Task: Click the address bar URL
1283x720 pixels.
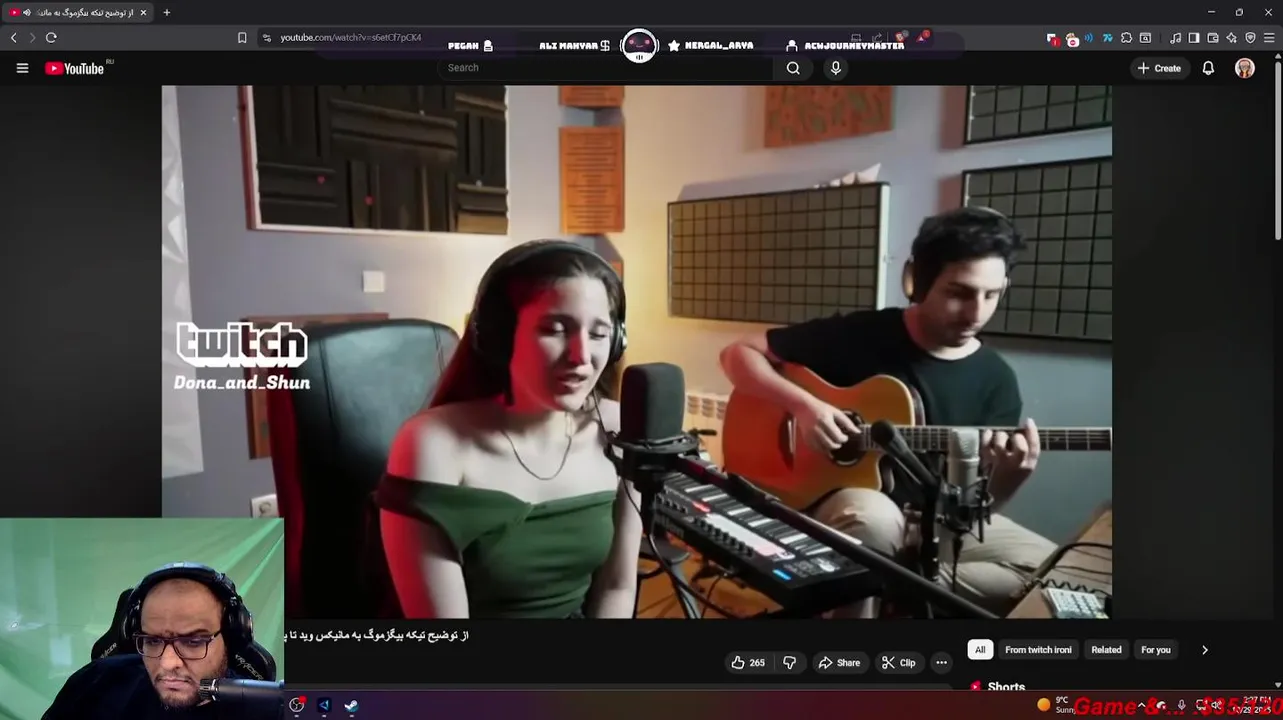Action: 351,37
